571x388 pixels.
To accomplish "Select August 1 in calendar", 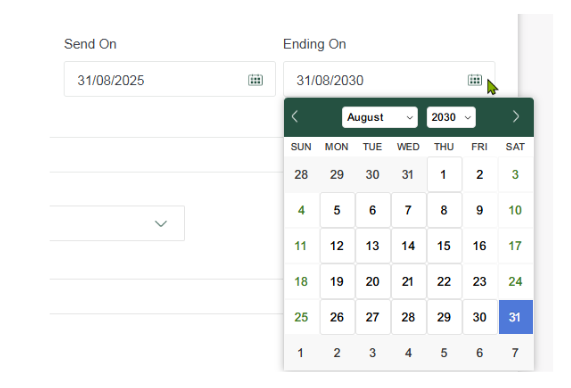I will tap(444, 175).
